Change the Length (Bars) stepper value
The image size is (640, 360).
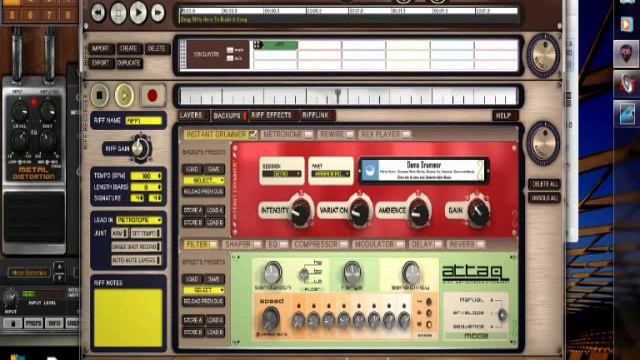coord(146,187)
